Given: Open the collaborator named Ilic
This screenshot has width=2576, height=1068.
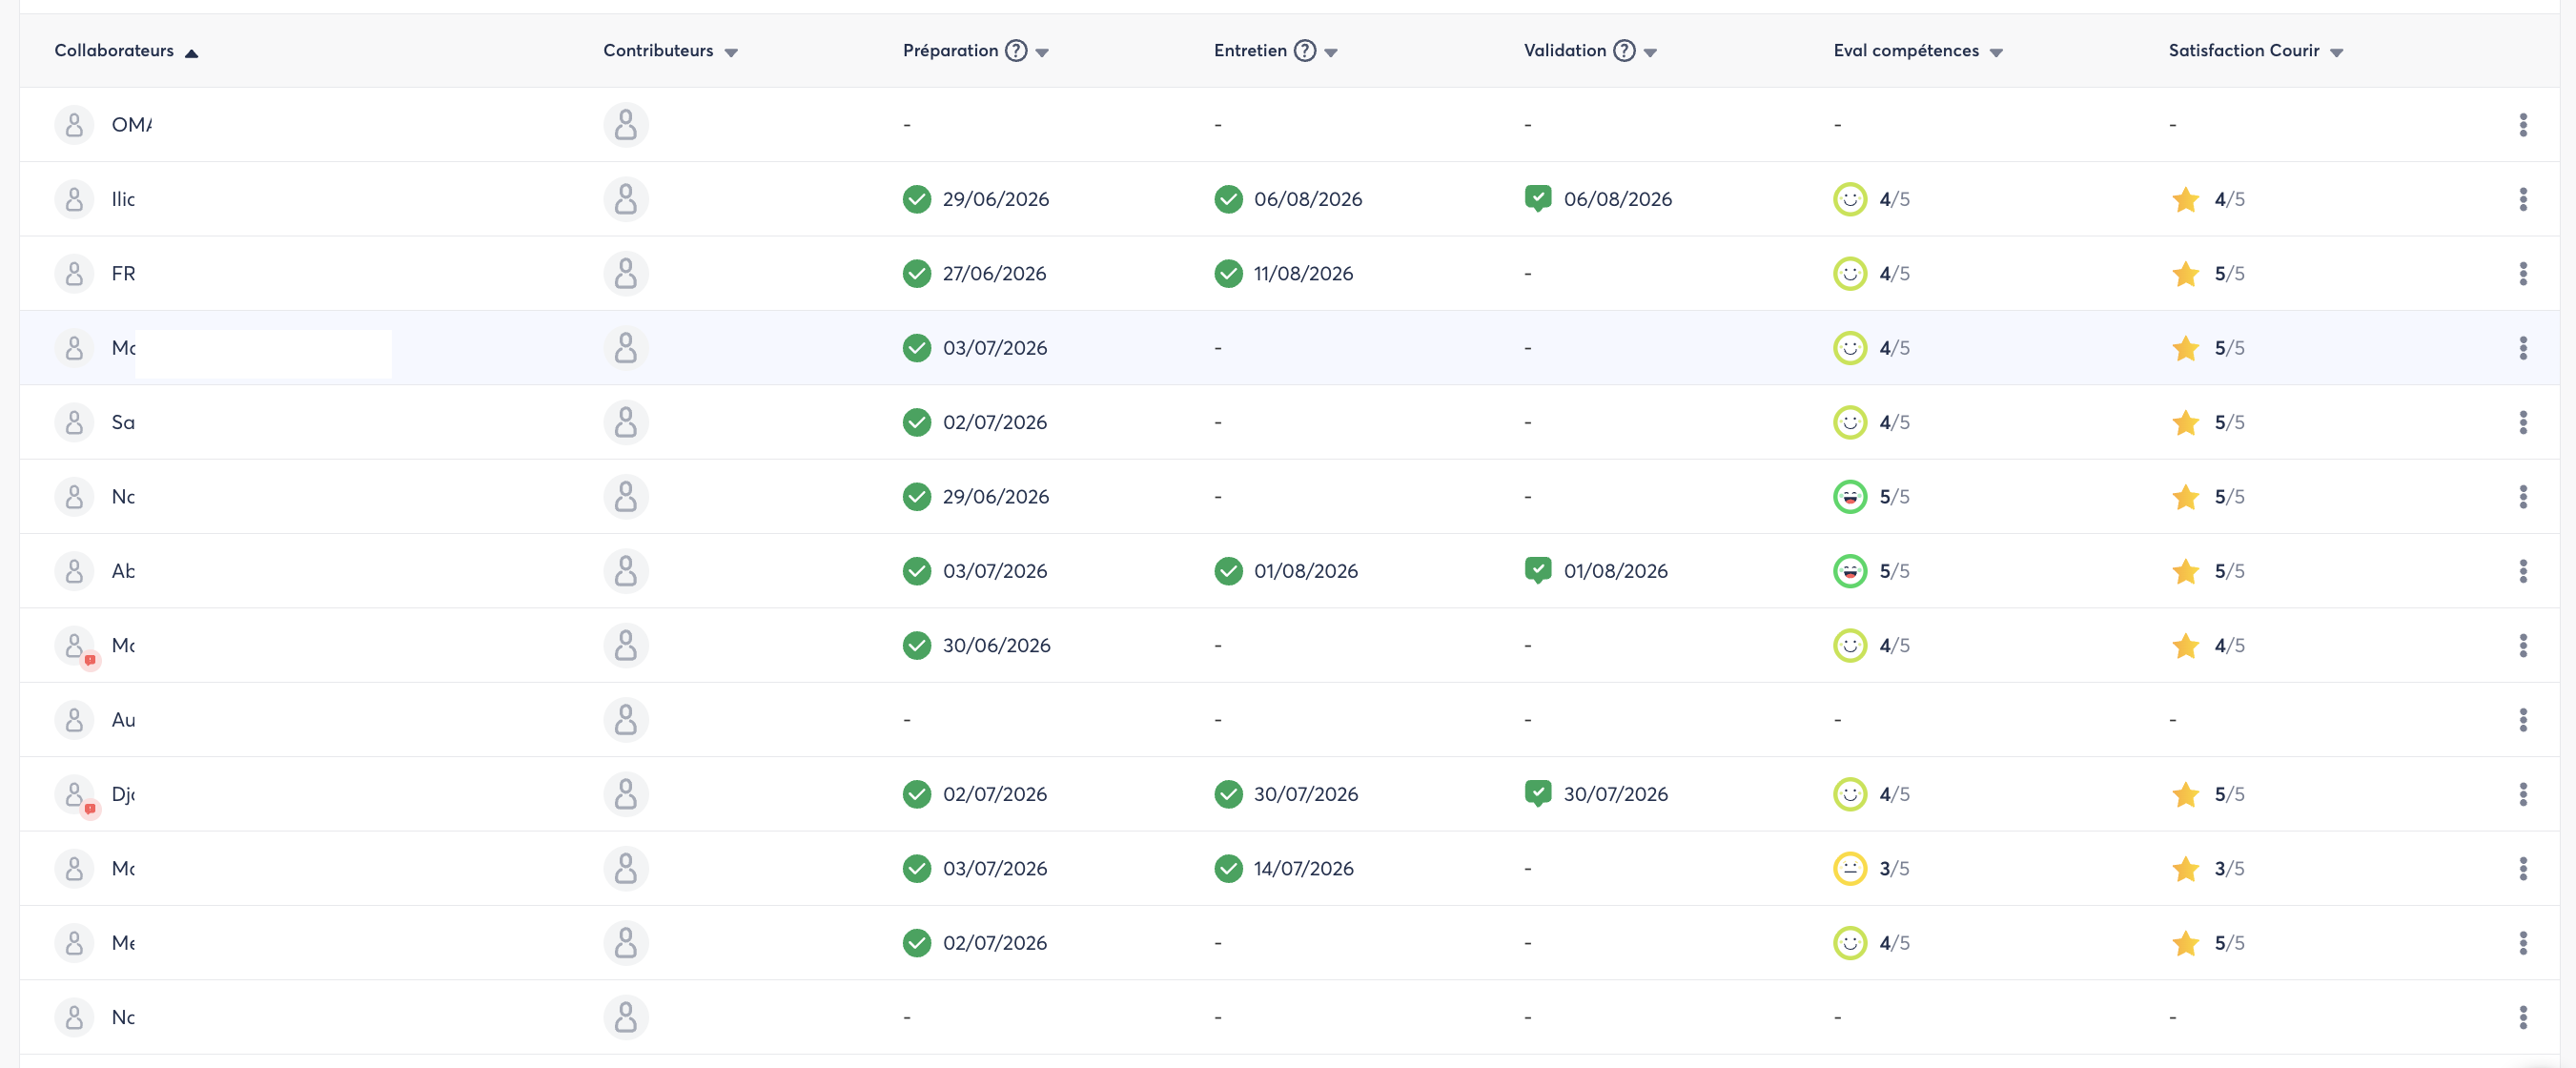Looking at the screenshot, I should [x=123, y=199].
